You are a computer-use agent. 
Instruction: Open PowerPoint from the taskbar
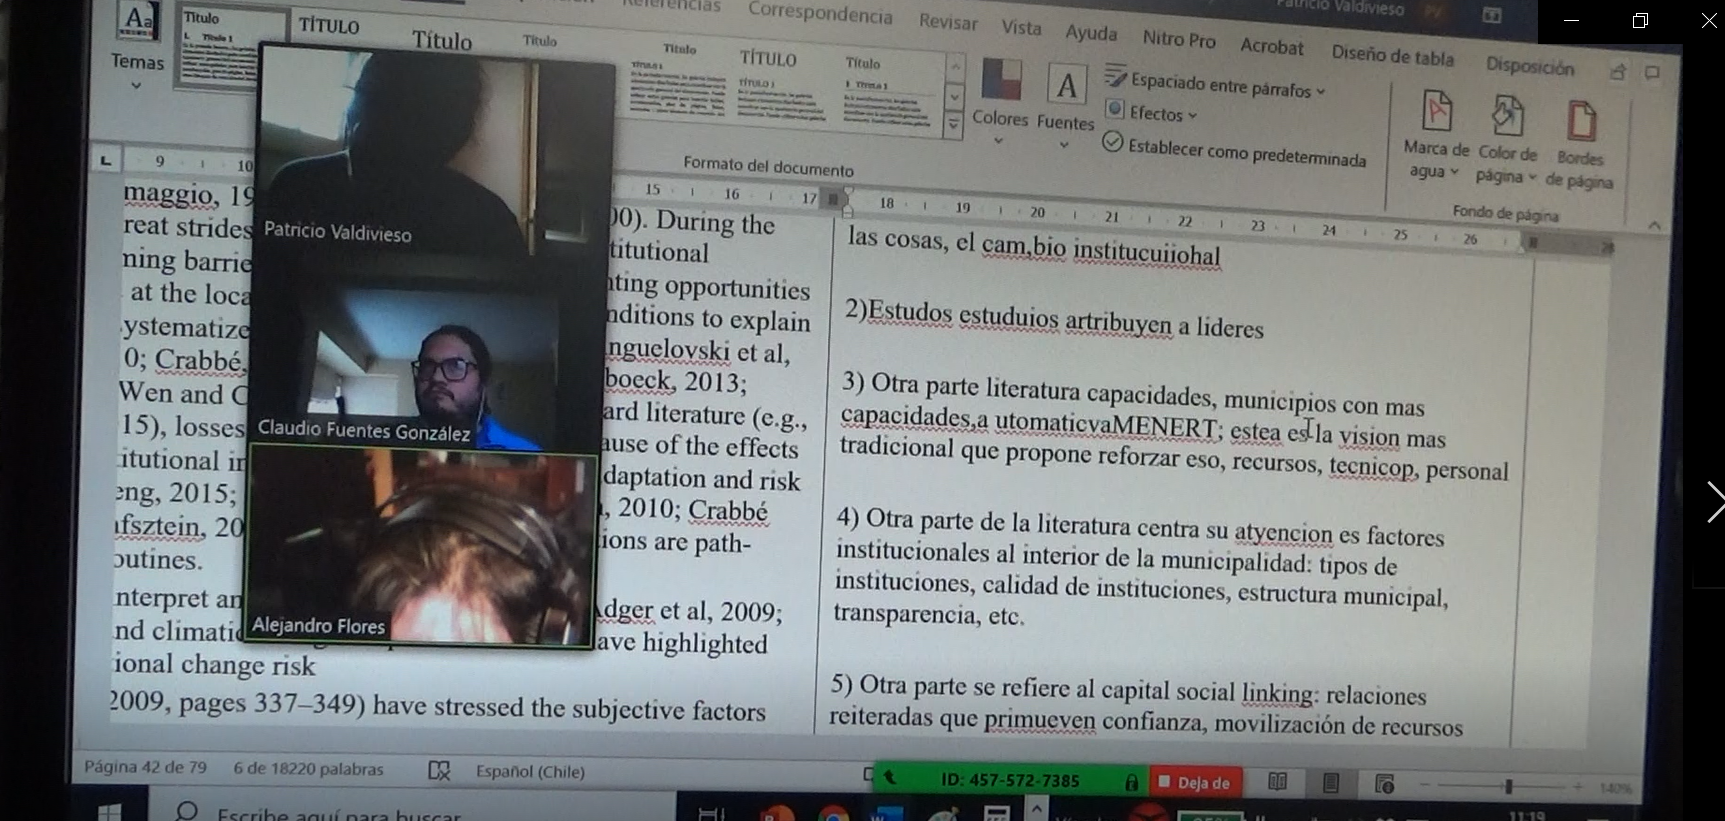779,813
